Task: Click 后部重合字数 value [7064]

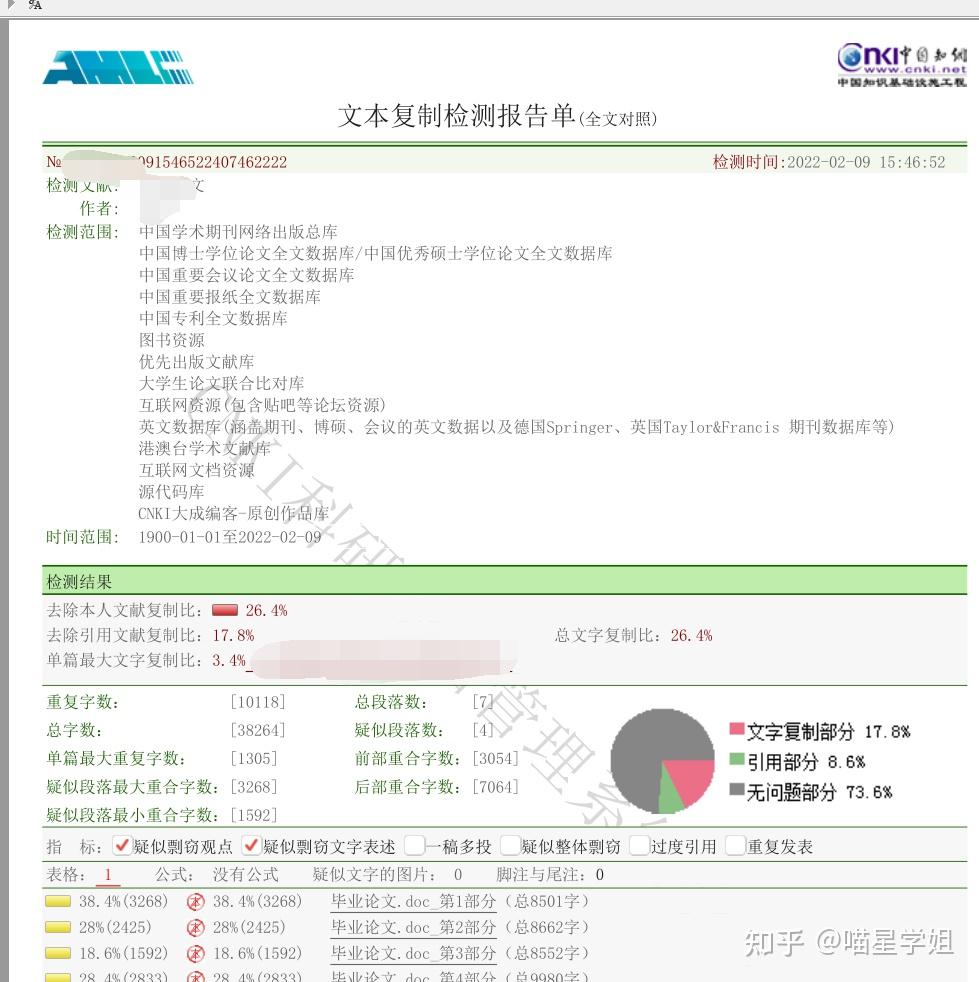Action: [495, 787]
